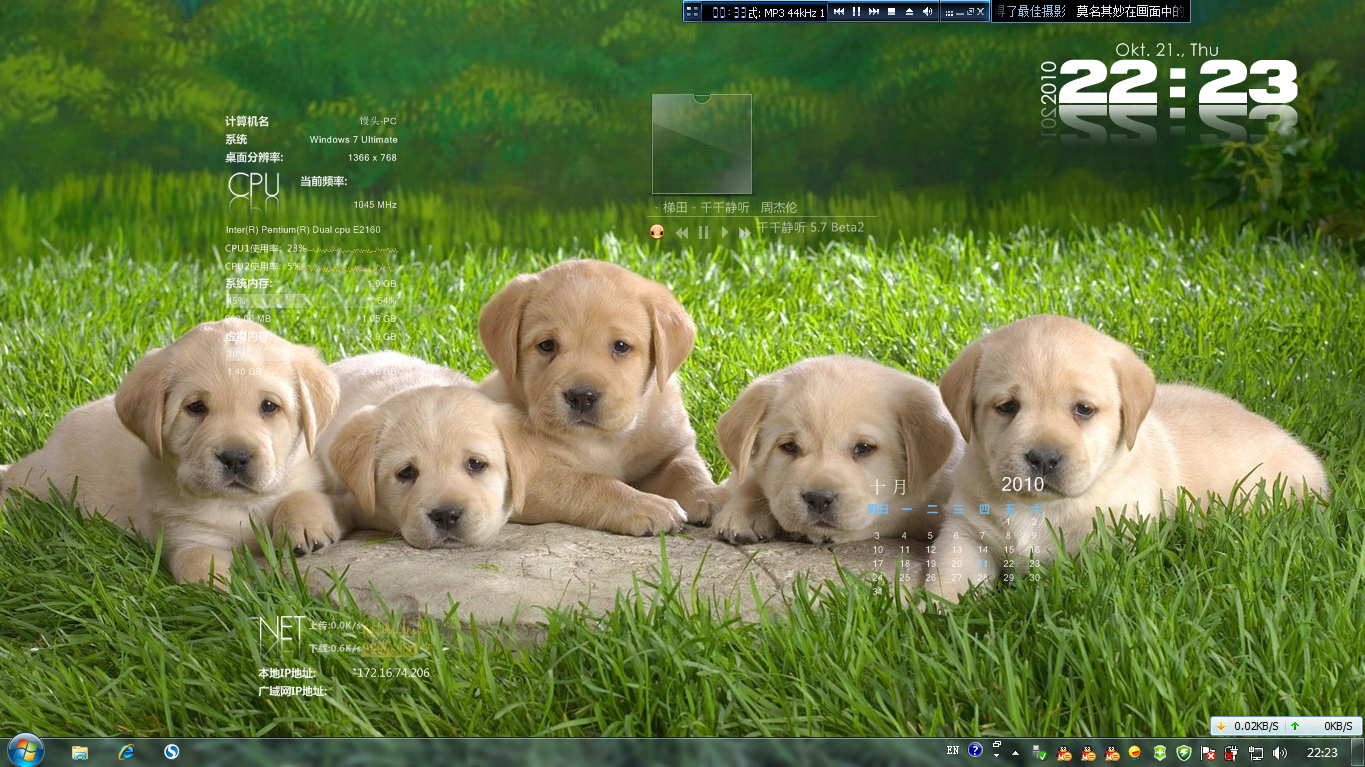The image size is (1365, 767).
Task: Click resolution value 1366 x 768
Action: (x=371, y=158)
